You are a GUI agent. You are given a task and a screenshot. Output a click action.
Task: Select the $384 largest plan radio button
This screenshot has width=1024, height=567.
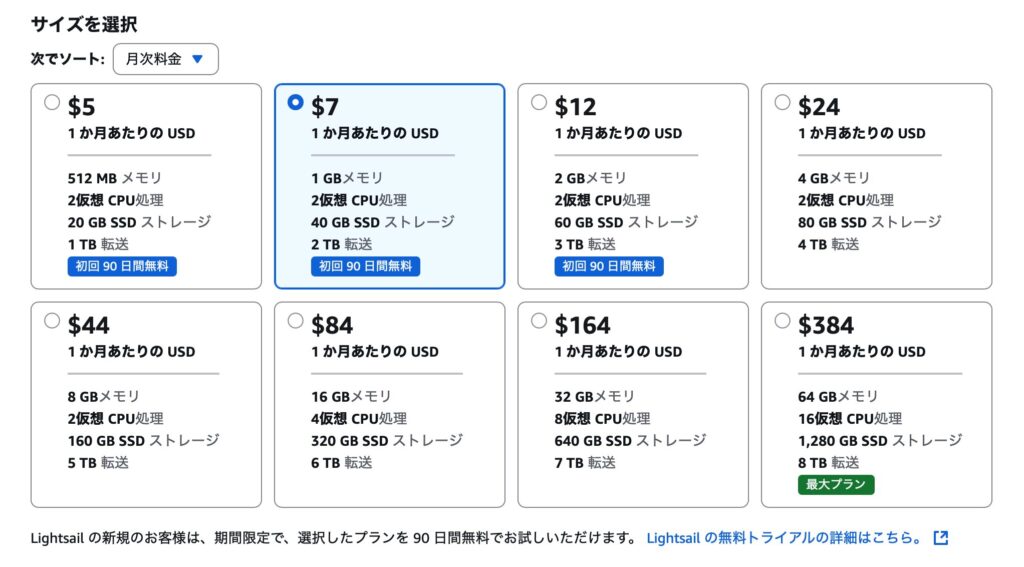pyautogui.click(x=782, y=321)
